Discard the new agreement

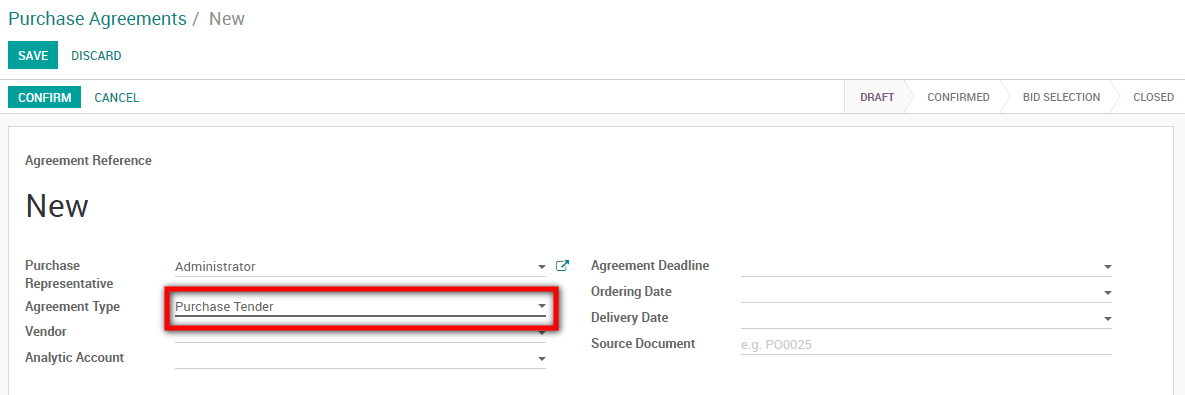(96, 56)
